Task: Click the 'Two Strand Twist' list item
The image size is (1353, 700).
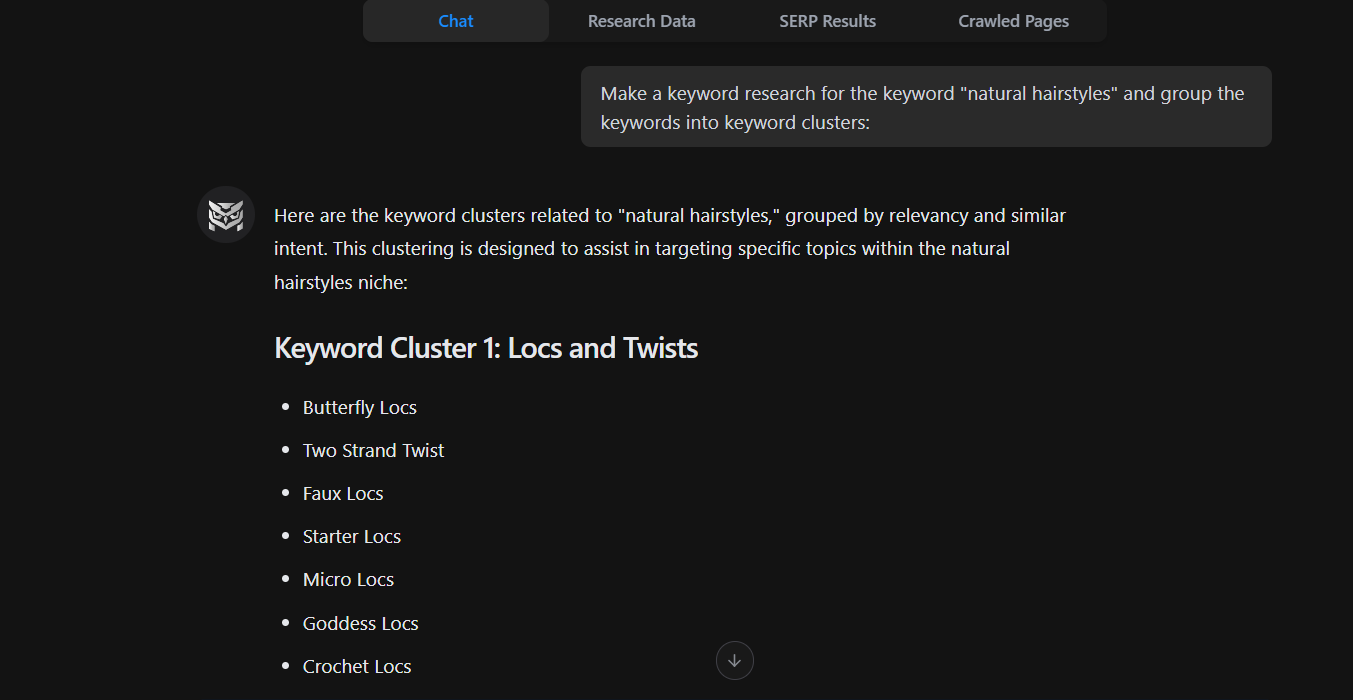Action: tap(373, 450)
